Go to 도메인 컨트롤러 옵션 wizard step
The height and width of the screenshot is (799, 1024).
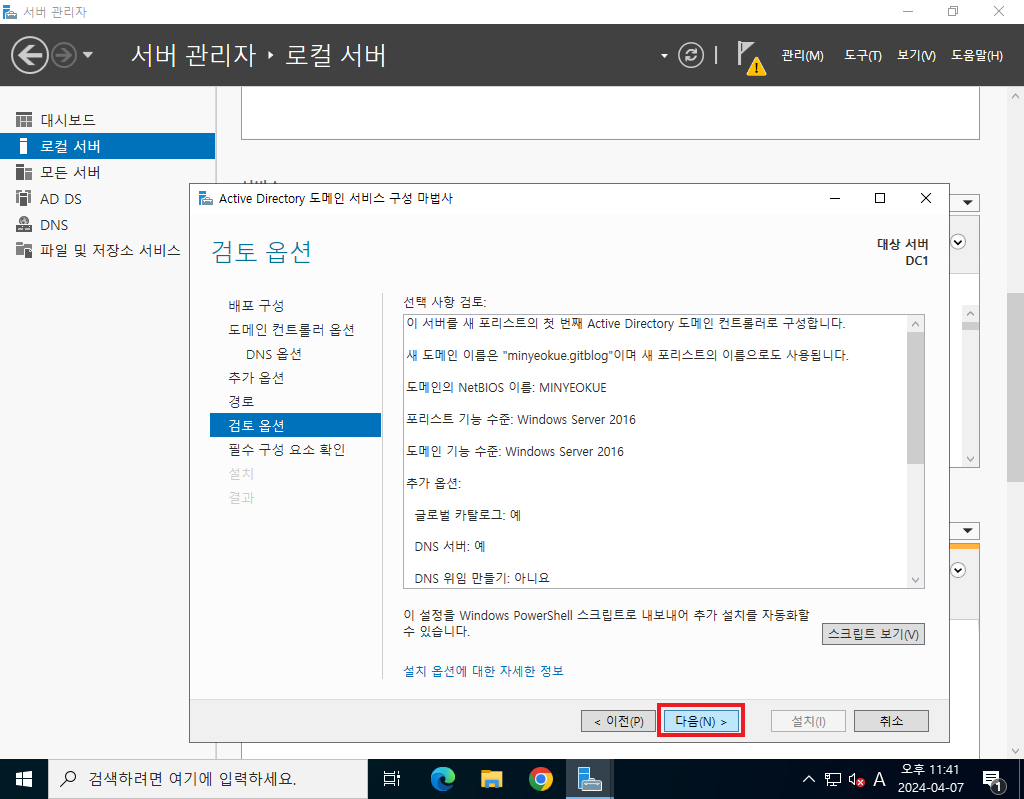[x=291, y=330]
